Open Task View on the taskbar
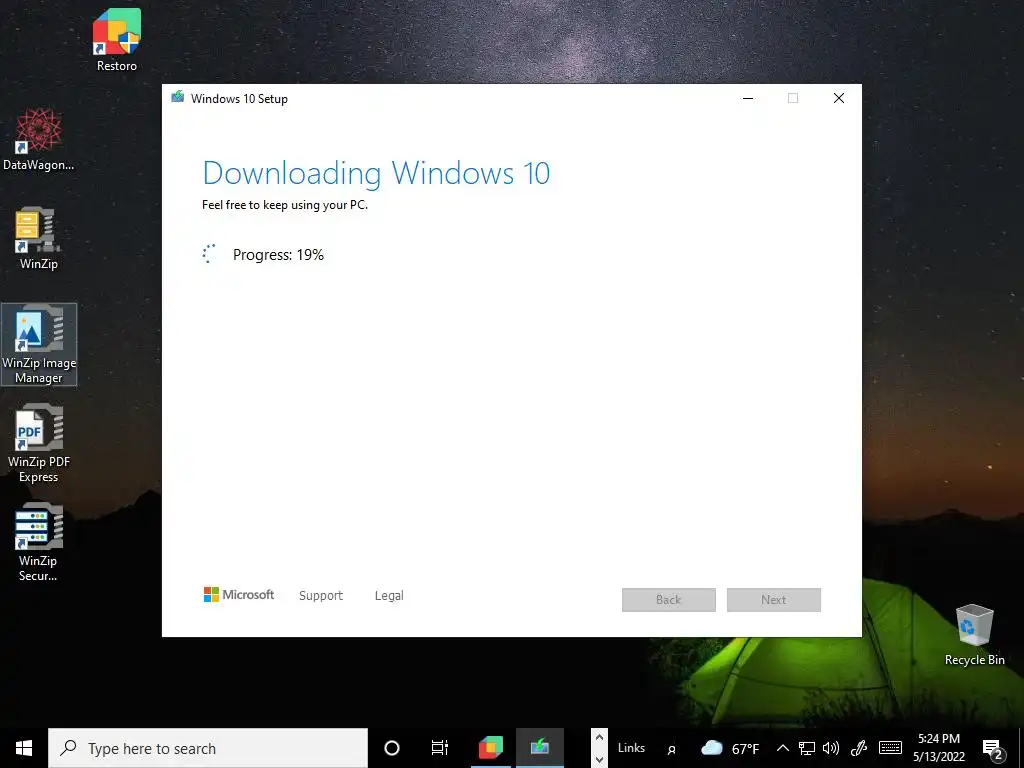 (x=440, y=748)
